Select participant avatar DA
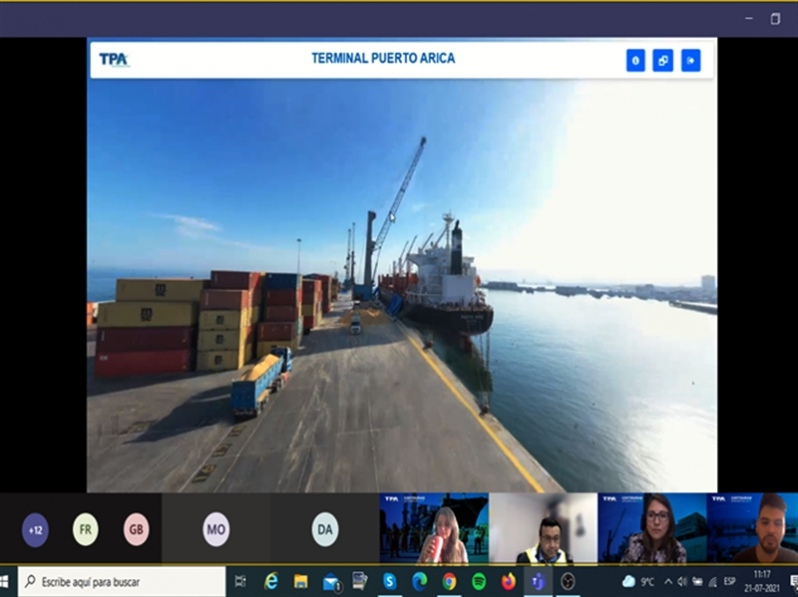The width and height of the screenshot is (798, 597). click(x=325, y=529)
